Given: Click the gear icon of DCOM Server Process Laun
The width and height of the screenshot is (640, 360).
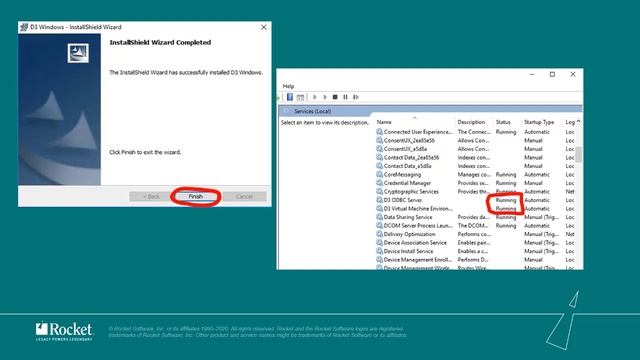Looking at the screenshot, I should pos(379,226).
